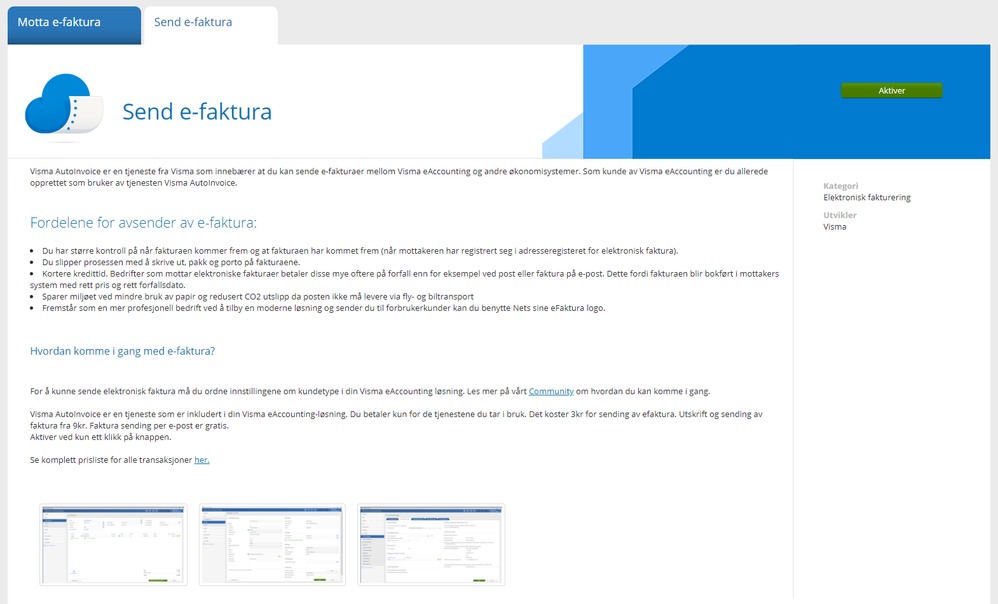Click the 'Send e-faktura' page heading
The image size is (998, 604).
pyautogui.click(x=197, y=111)
